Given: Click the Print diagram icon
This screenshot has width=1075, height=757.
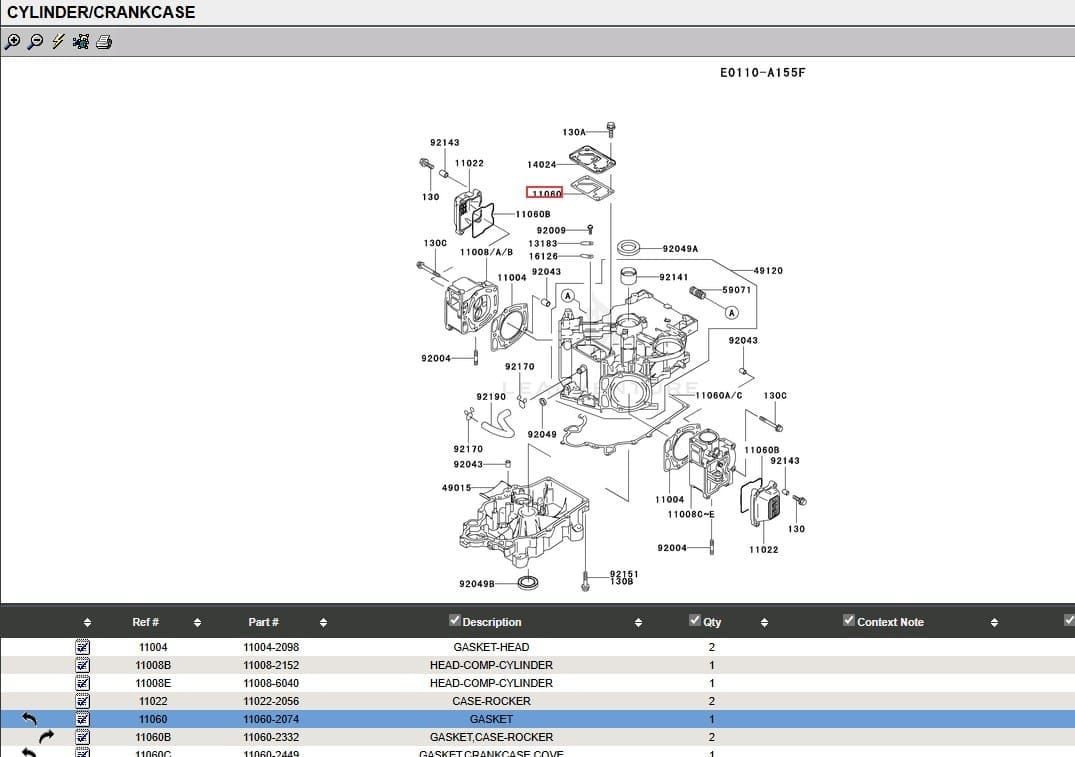Looking at the screenshot, I should pos(104,42).
